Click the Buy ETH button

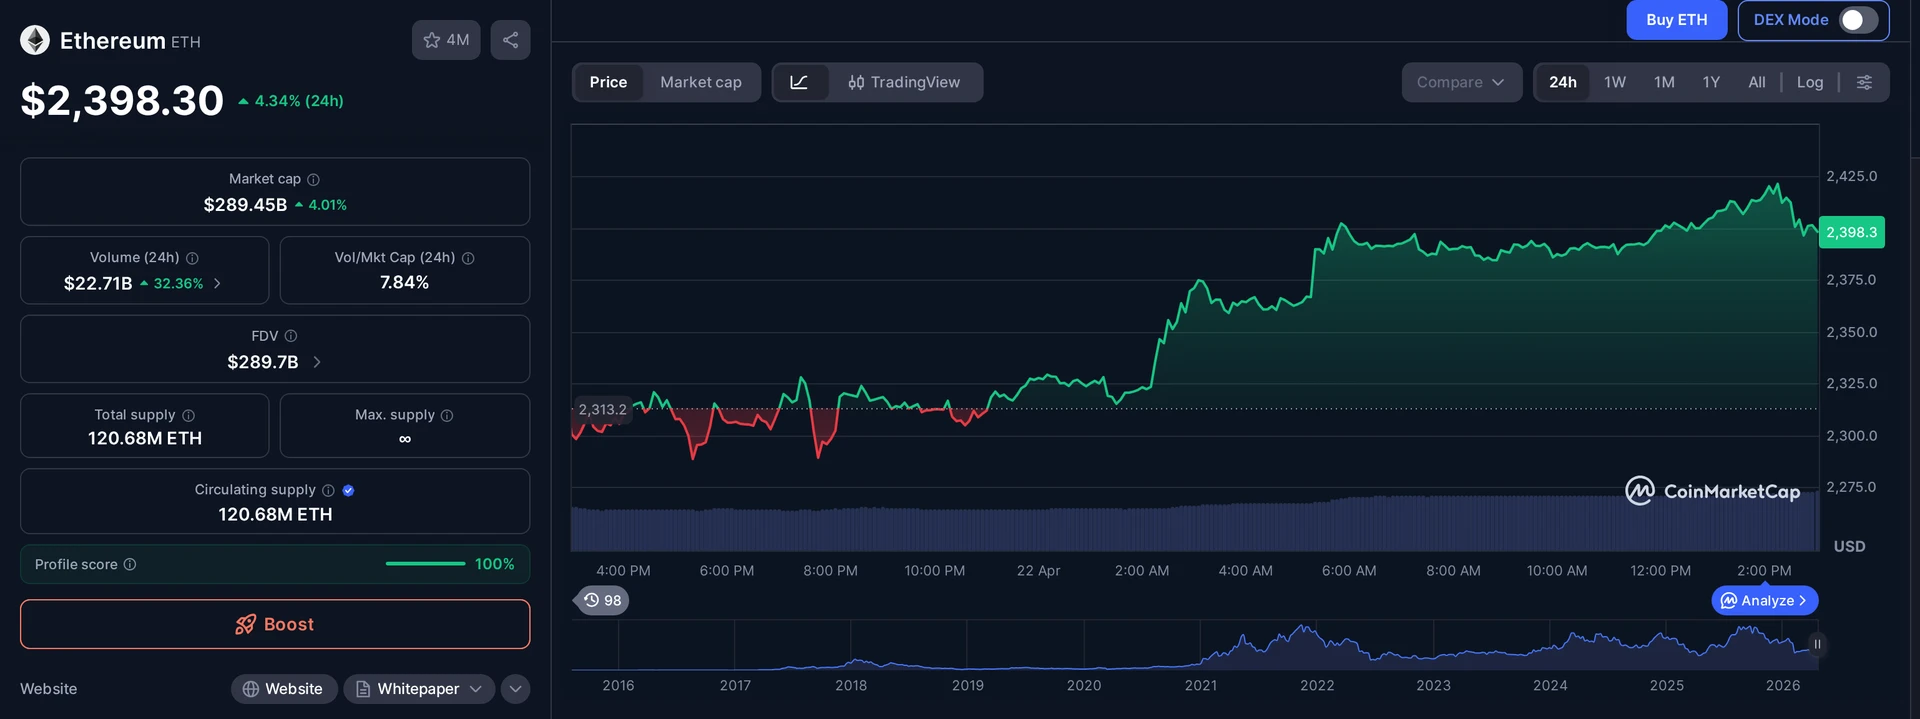[1677, 20]
